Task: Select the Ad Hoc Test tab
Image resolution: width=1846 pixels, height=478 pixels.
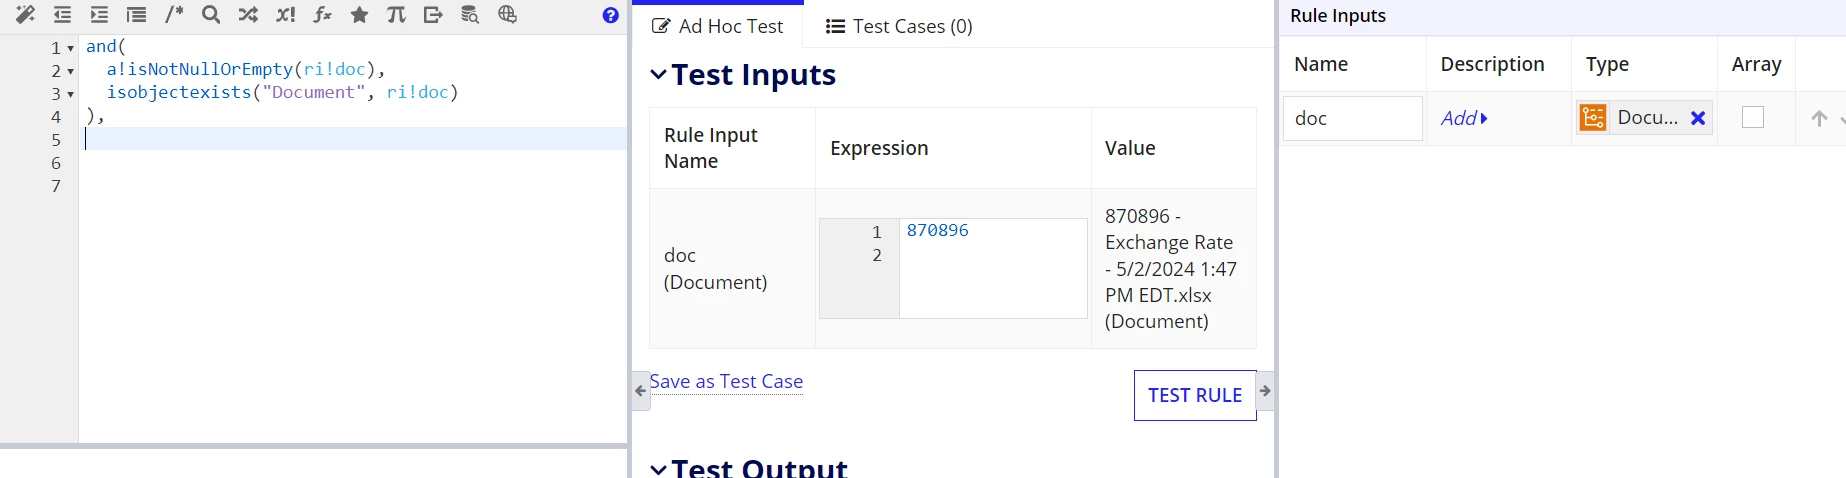Action: 718,26
